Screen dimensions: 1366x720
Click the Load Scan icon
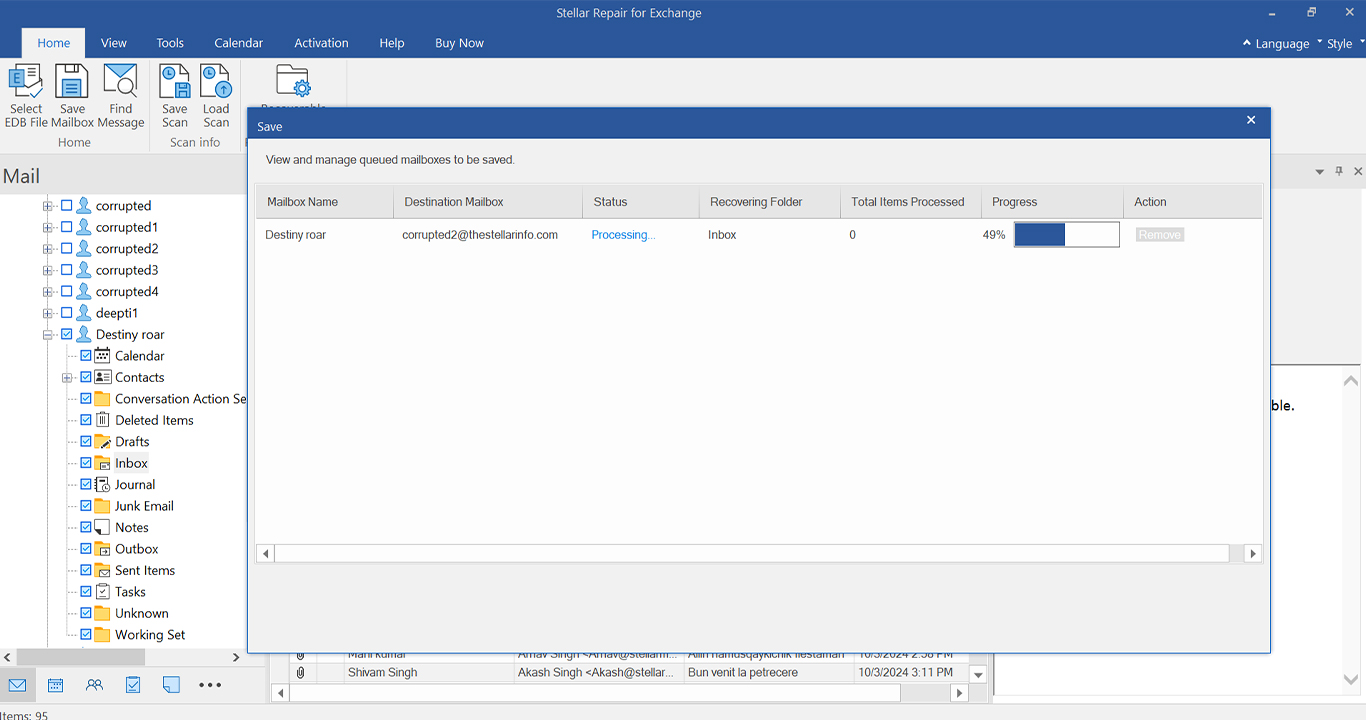coord(216,80)
